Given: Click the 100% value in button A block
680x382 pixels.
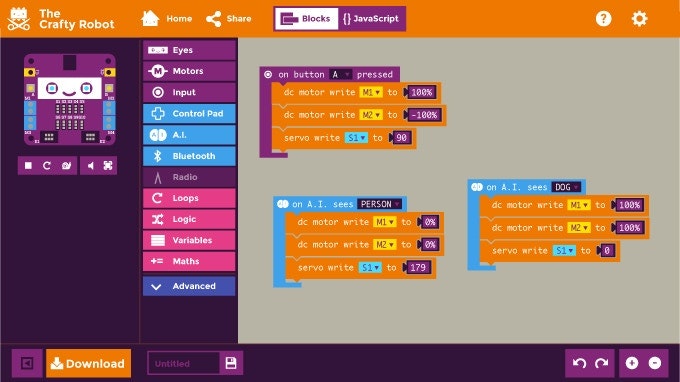Looking at the screenshot, I should coord(422,92).
